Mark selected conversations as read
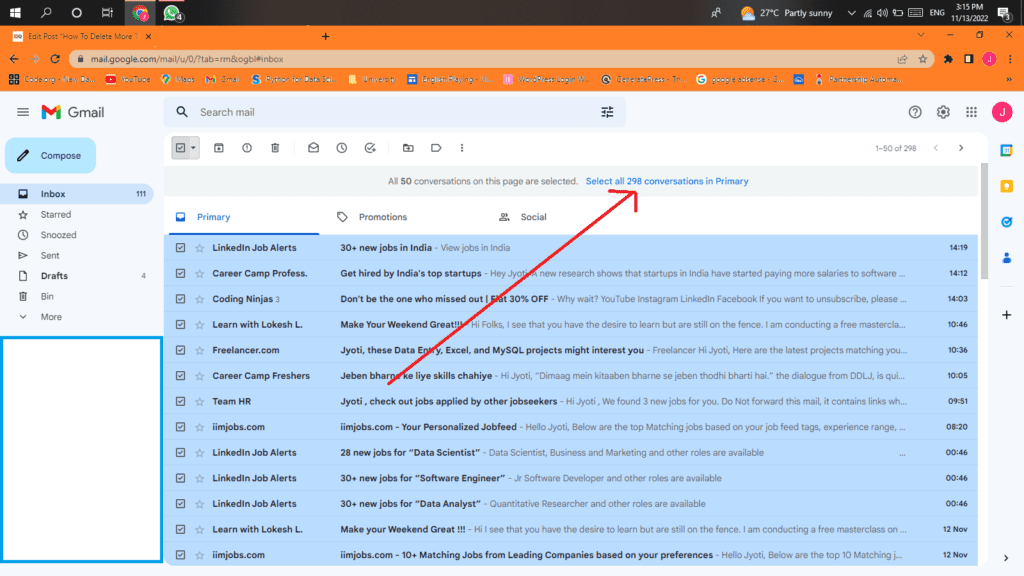 [x=313, y=148]
